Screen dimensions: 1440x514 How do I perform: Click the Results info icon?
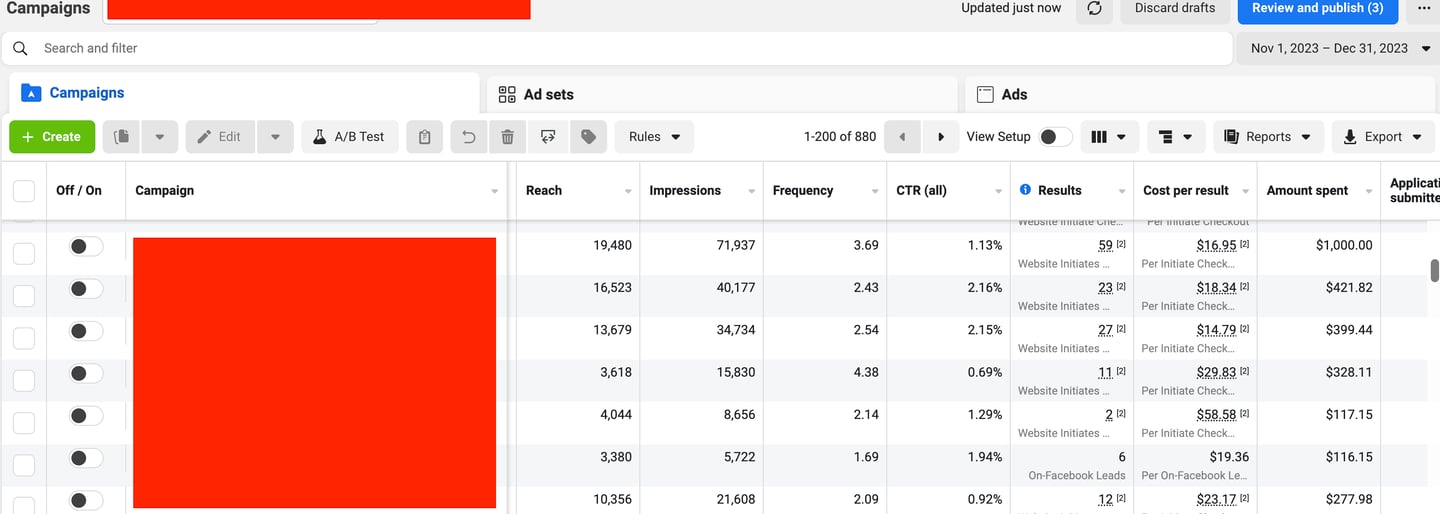click(1025, 190)
